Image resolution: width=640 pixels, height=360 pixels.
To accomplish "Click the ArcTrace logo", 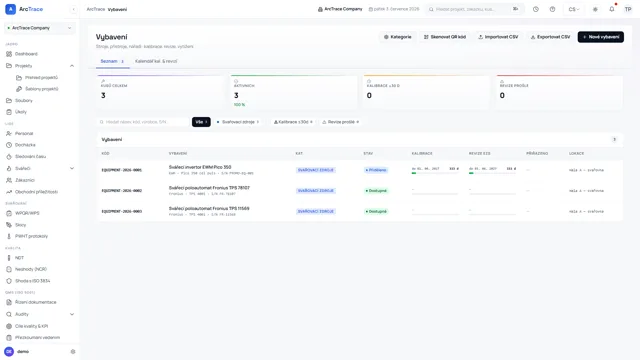I will (24, 9).
